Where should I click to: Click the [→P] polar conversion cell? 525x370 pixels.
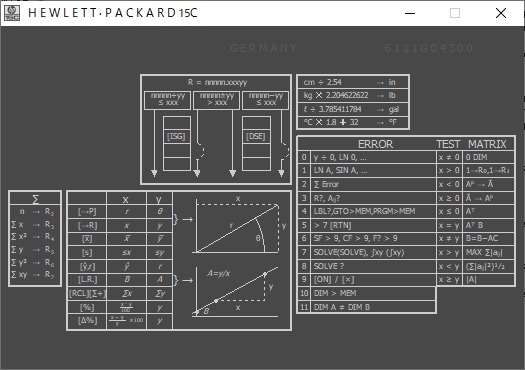[87, 212]
